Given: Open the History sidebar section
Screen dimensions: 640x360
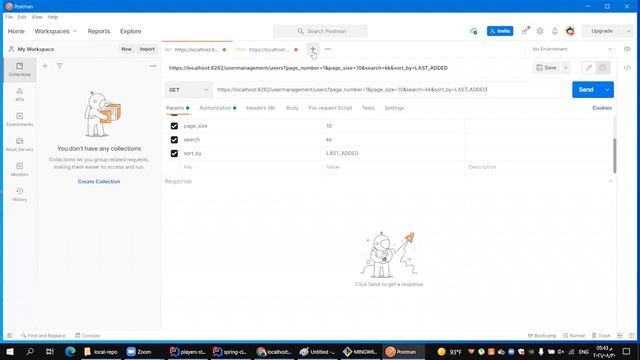Looking at the screenshot, I should [20, 194].
